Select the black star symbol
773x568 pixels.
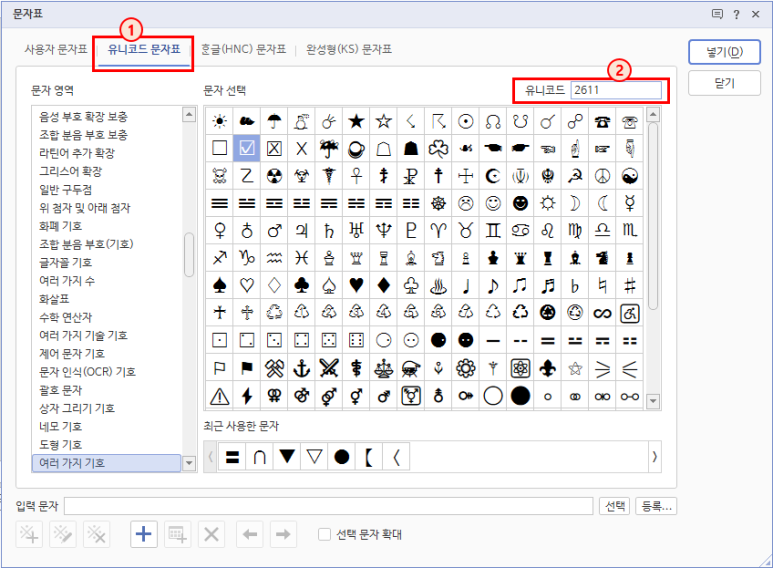click(x=356, y=121)
